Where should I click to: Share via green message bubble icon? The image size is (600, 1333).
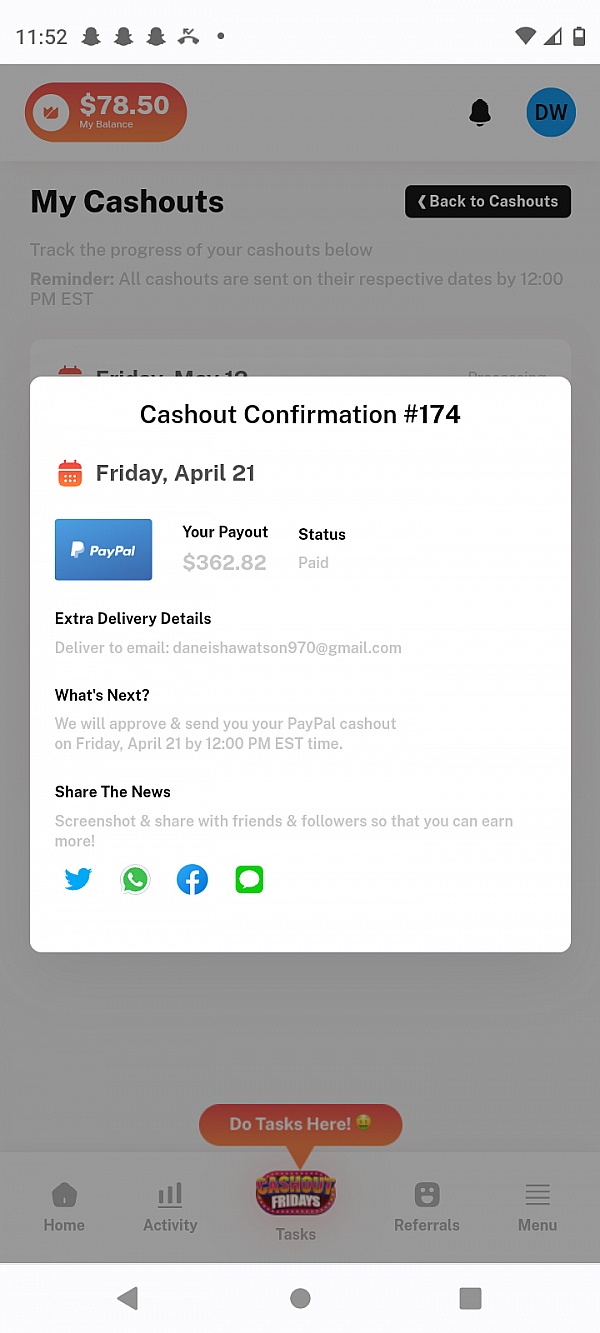click(x=249, y=880)
